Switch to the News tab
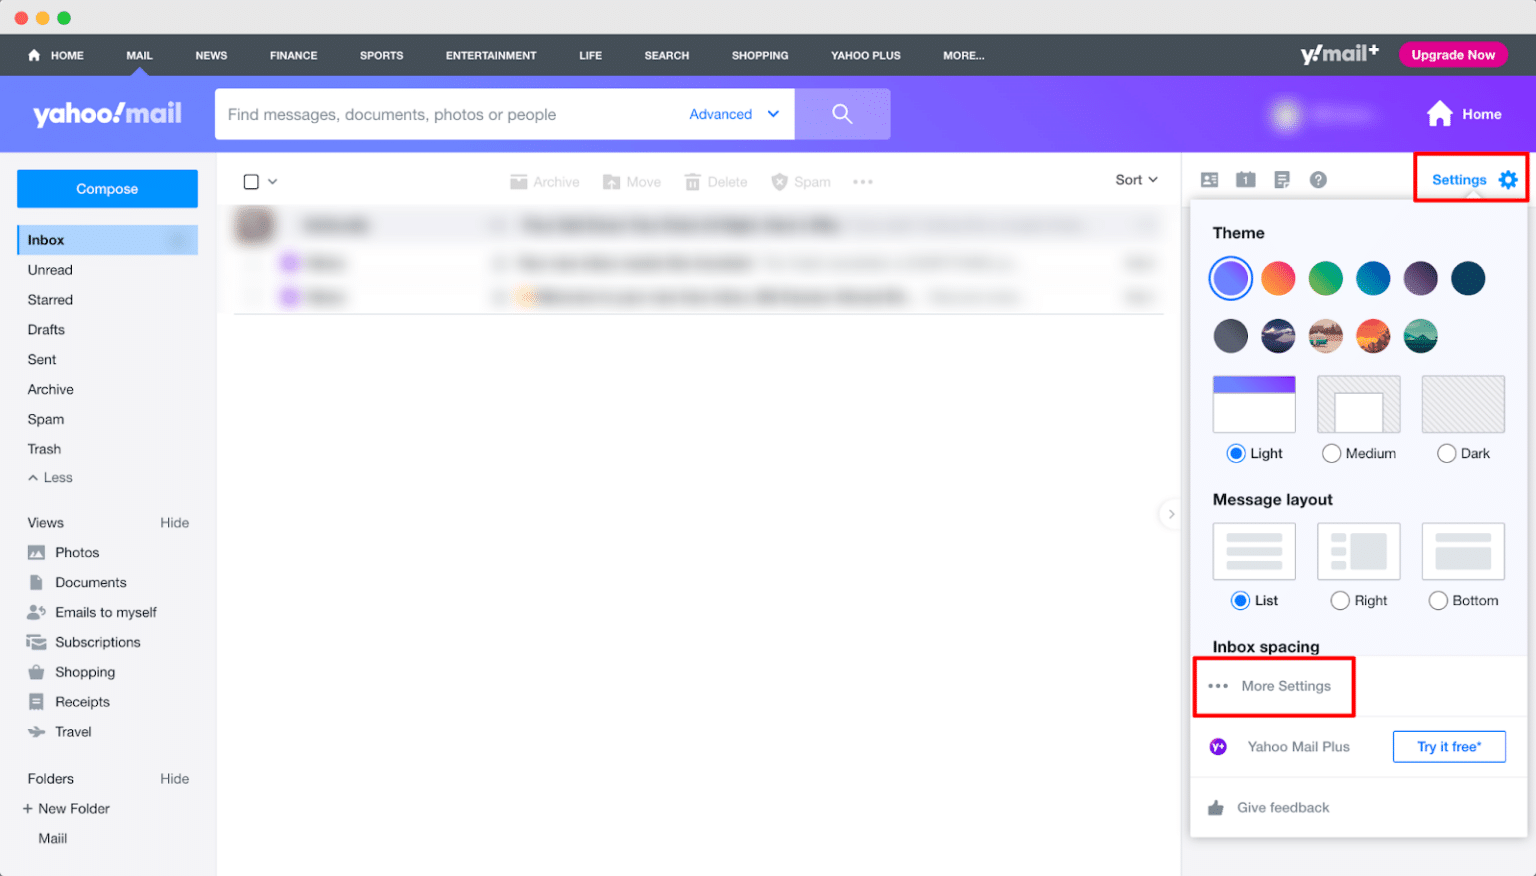This screenshot has height=876, width=1536. click(x=211, y=55)
